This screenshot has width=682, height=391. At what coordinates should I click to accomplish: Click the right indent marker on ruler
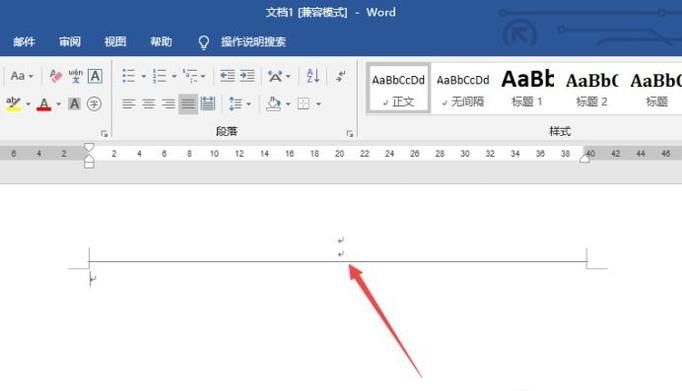click(x=585, y=159)
